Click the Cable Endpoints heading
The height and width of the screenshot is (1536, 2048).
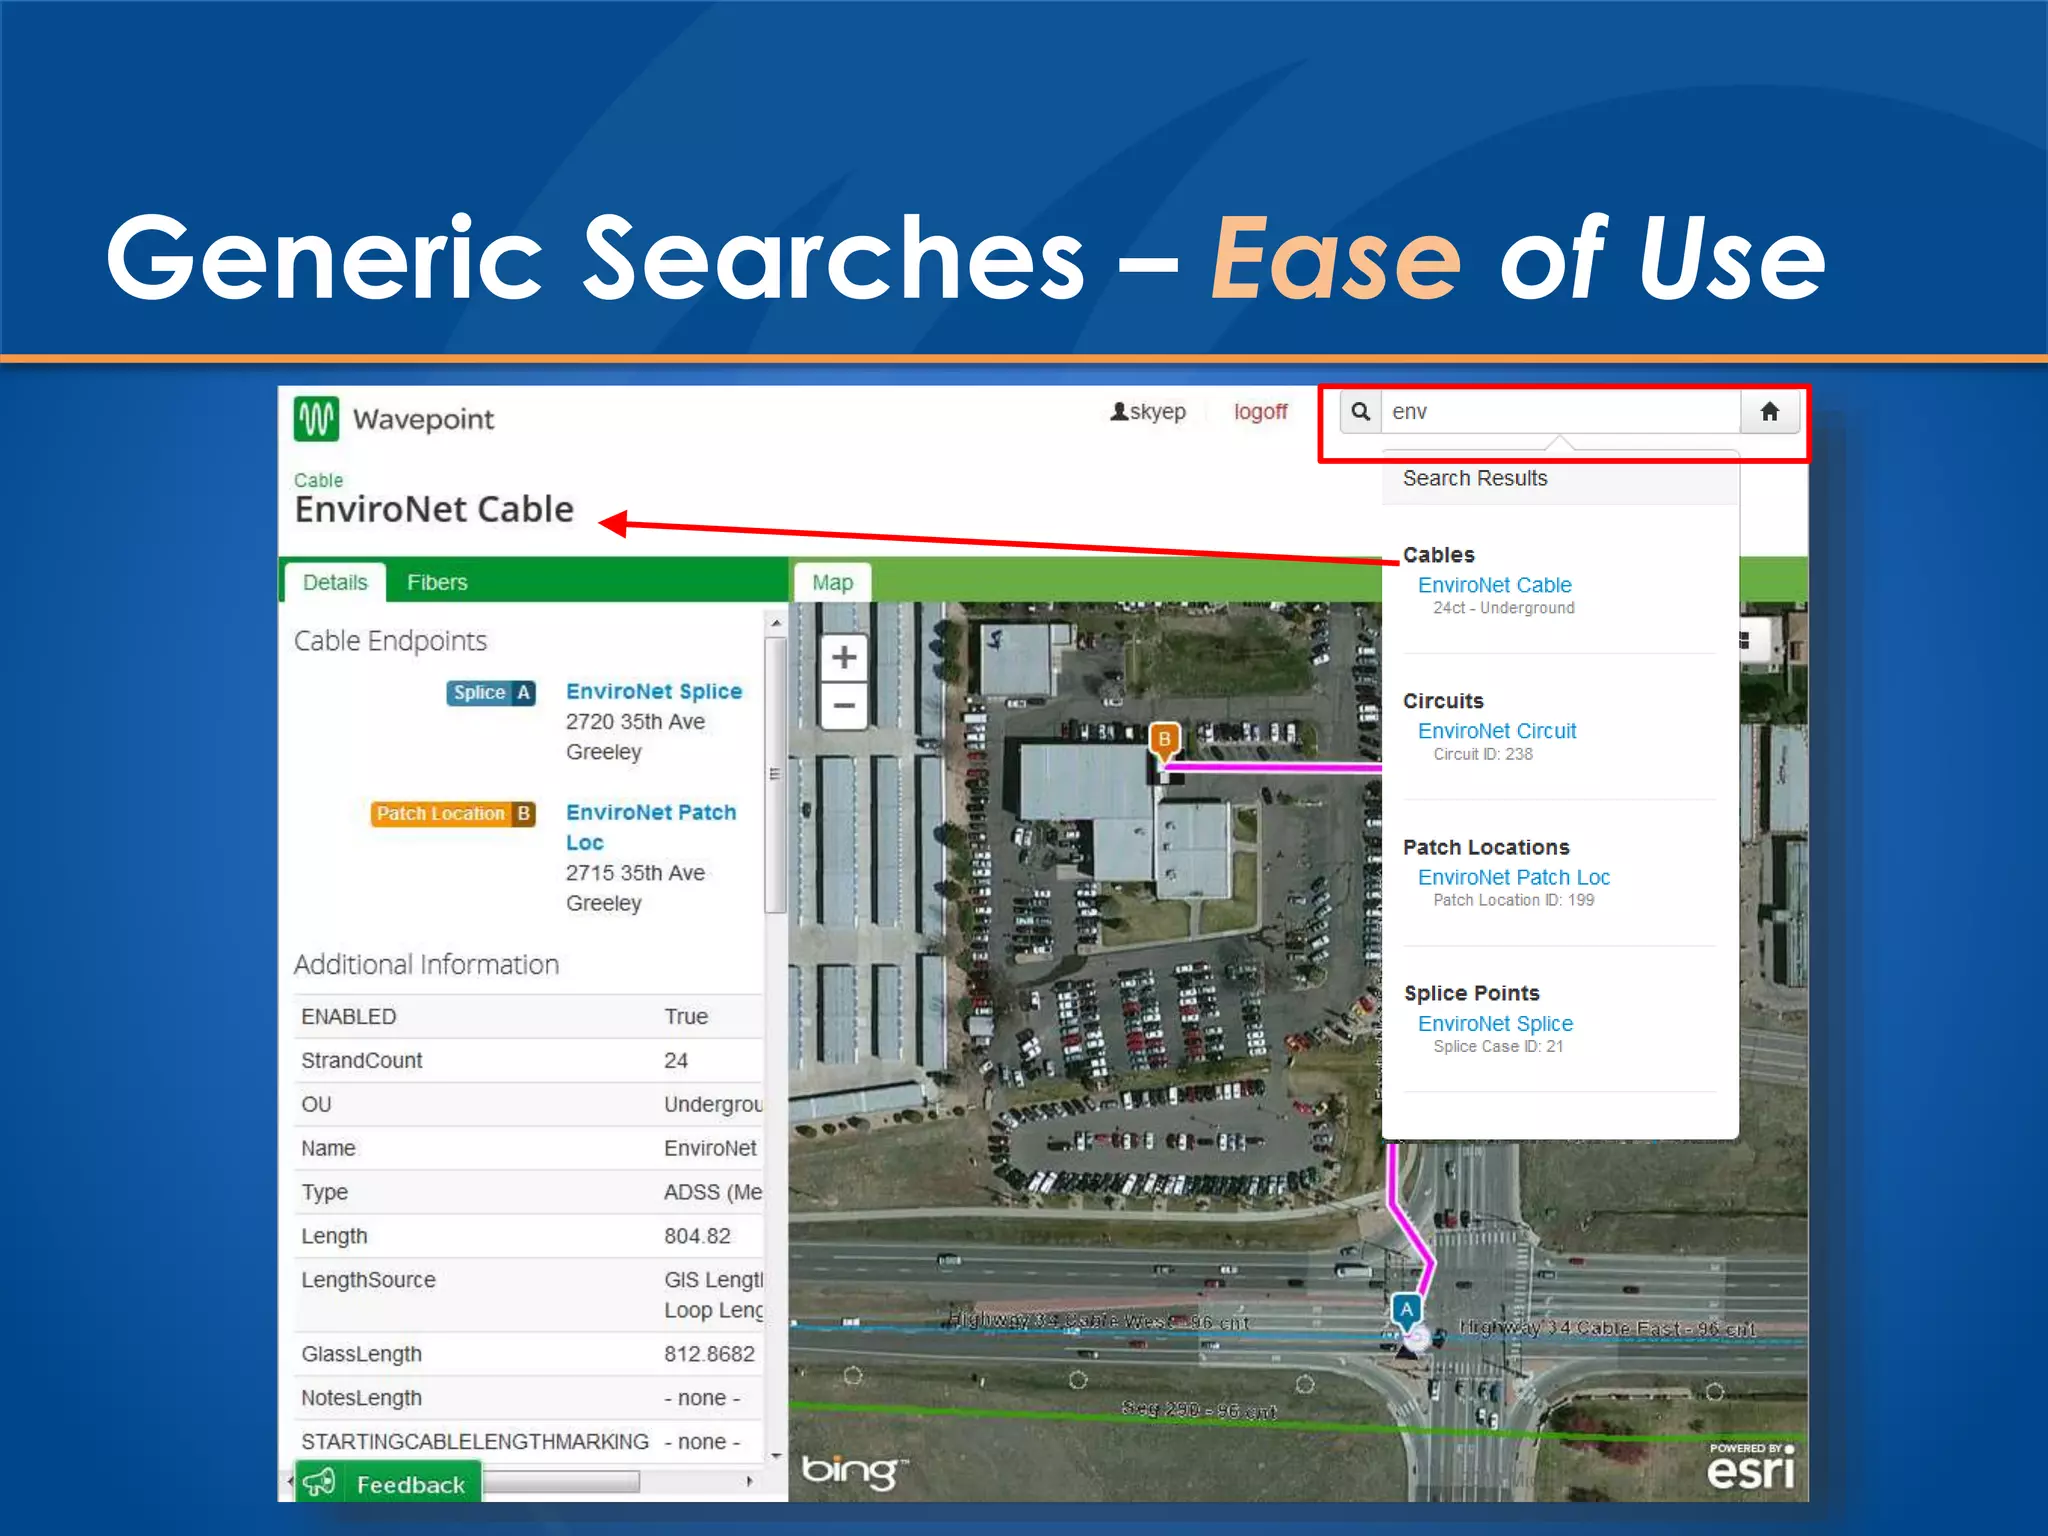click(390, 641)
